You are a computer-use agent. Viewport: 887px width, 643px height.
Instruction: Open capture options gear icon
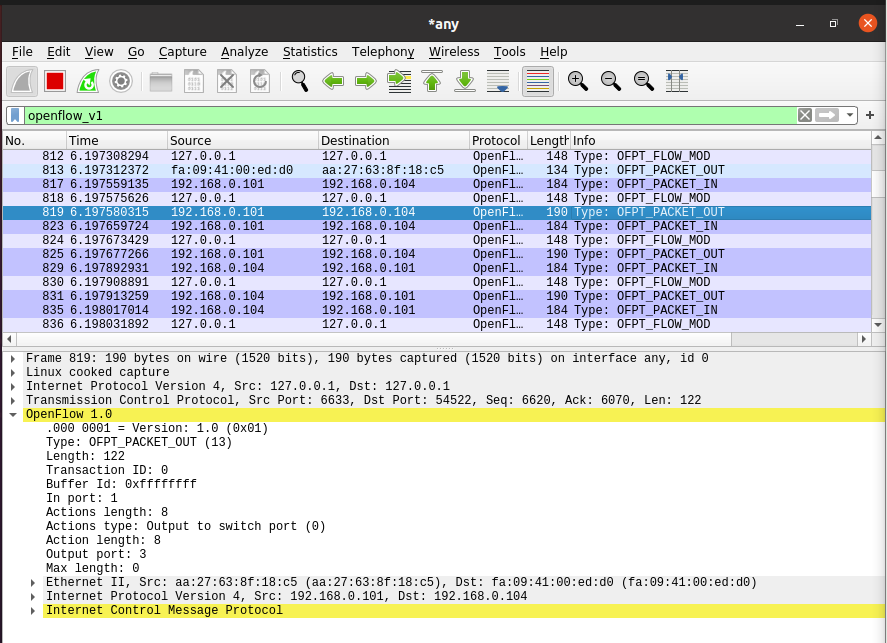tap(120, 81)
